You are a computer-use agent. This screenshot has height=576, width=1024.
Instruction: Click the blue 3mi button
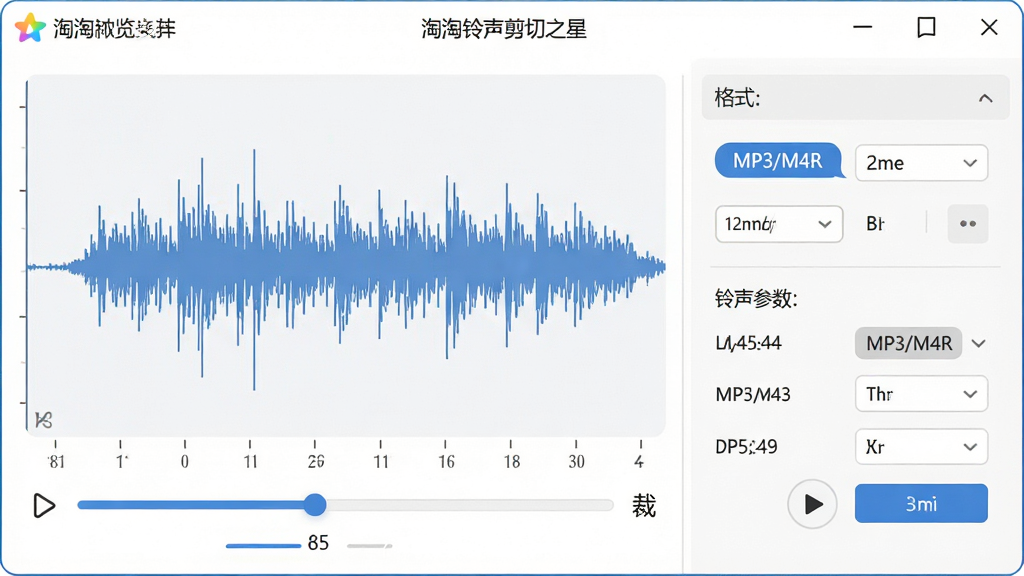click(921, 504)
